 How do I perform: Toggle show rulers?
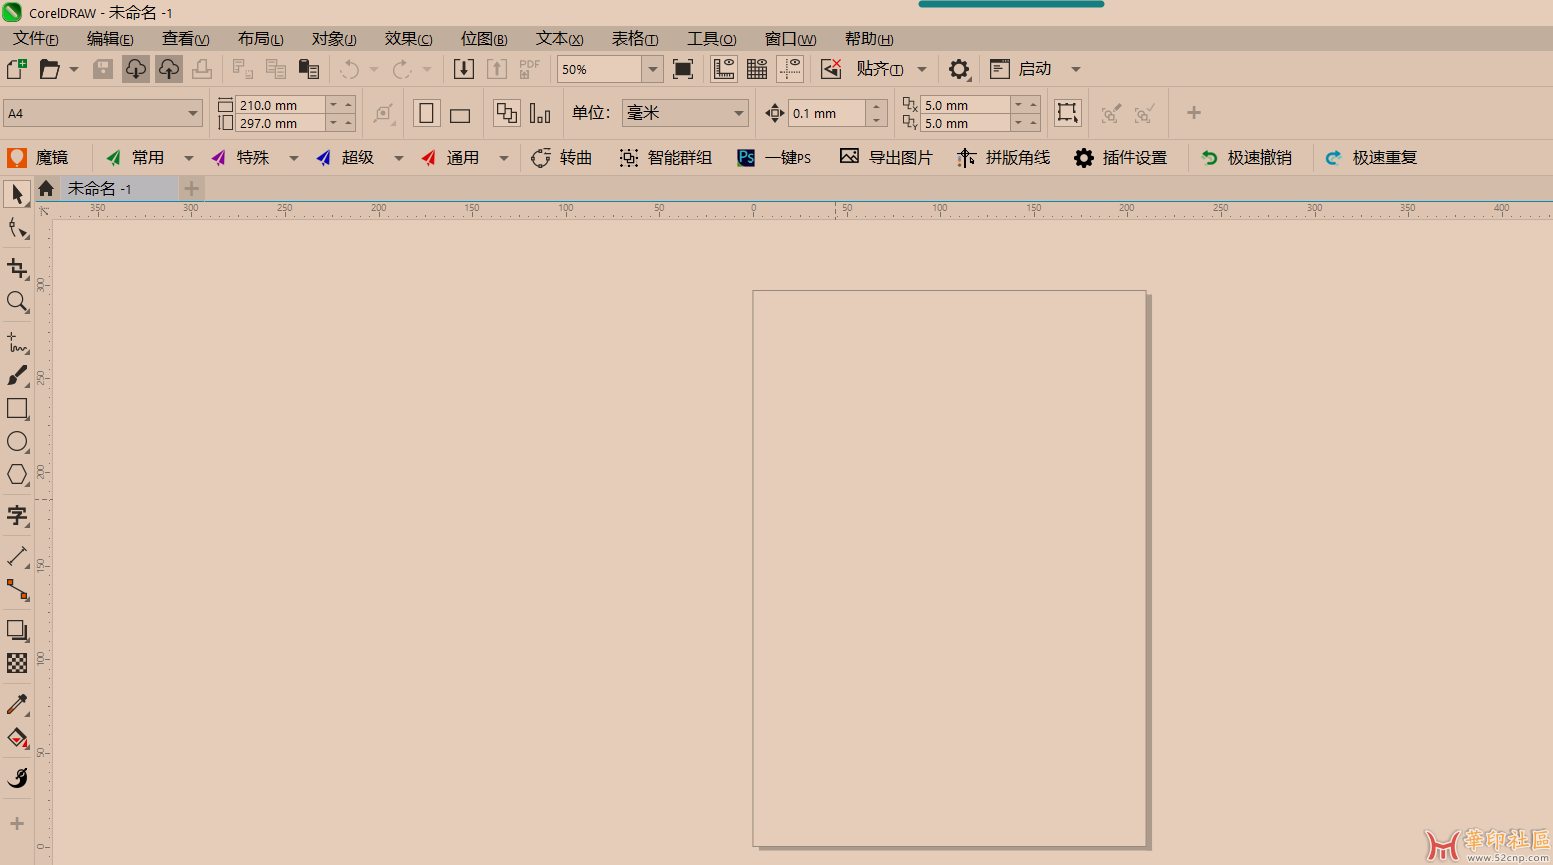(x=724, y=69)
